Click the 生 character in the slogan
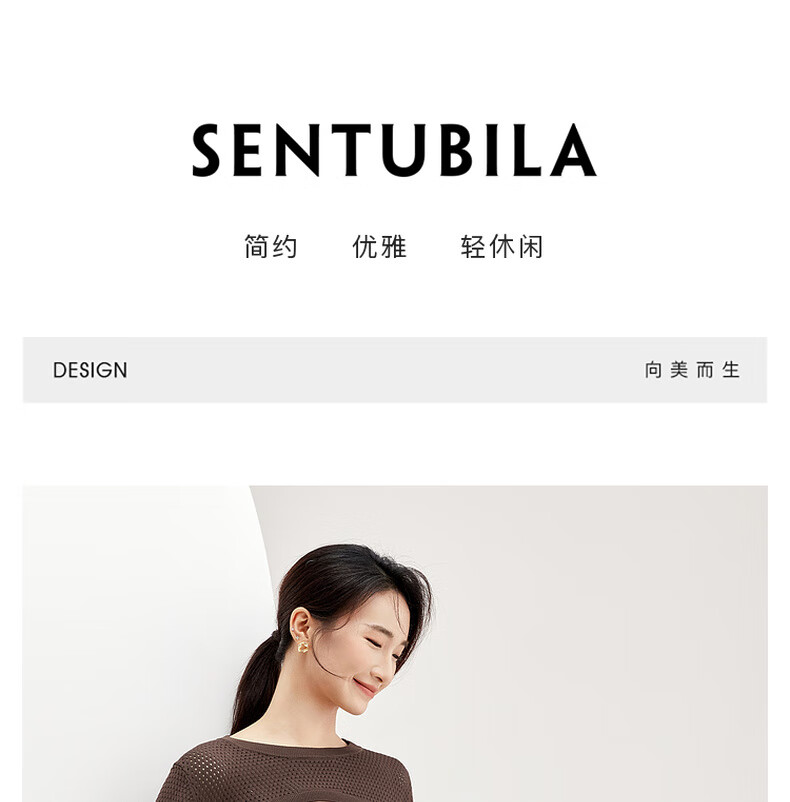This screenshot has width=790, height=802. coord(731,370)
